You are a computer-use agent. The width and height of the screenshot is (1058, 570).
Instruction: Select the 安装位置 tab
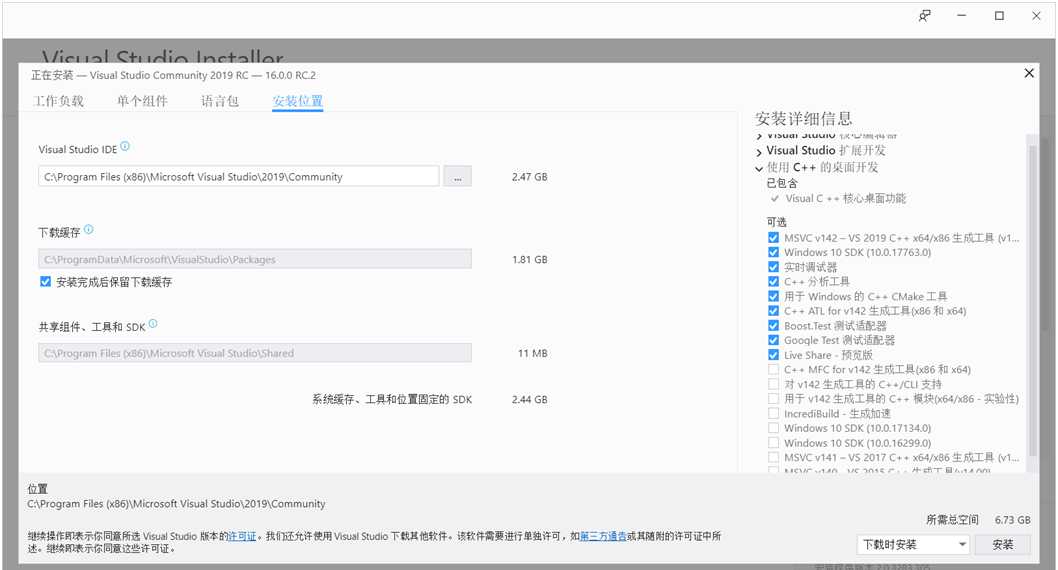click(298, 101)
